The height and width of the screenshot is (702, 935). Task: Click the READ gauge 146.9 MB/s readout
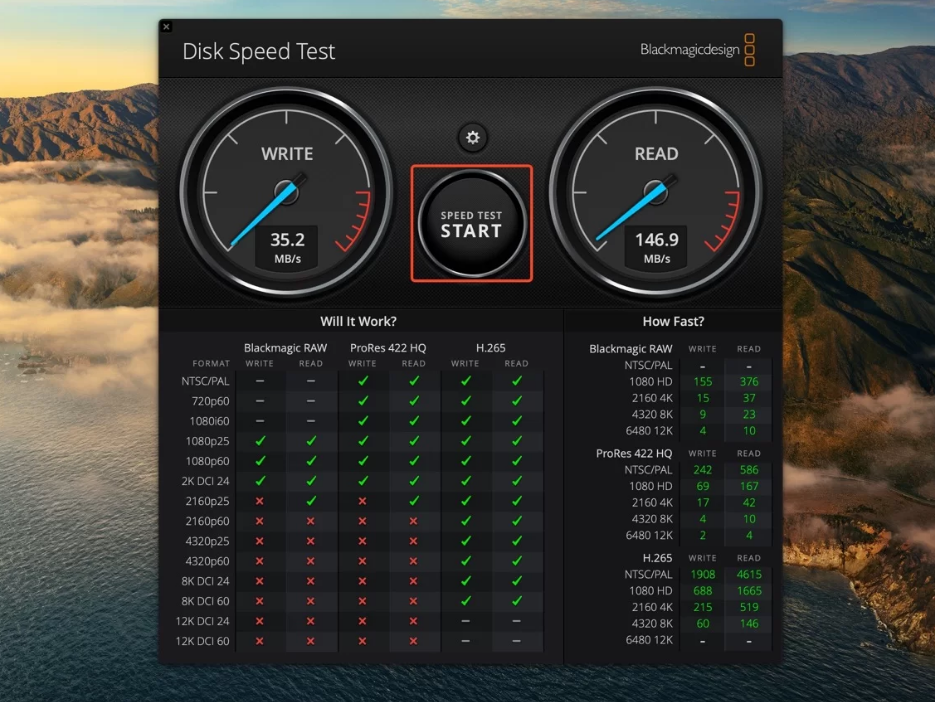point(656,246)
